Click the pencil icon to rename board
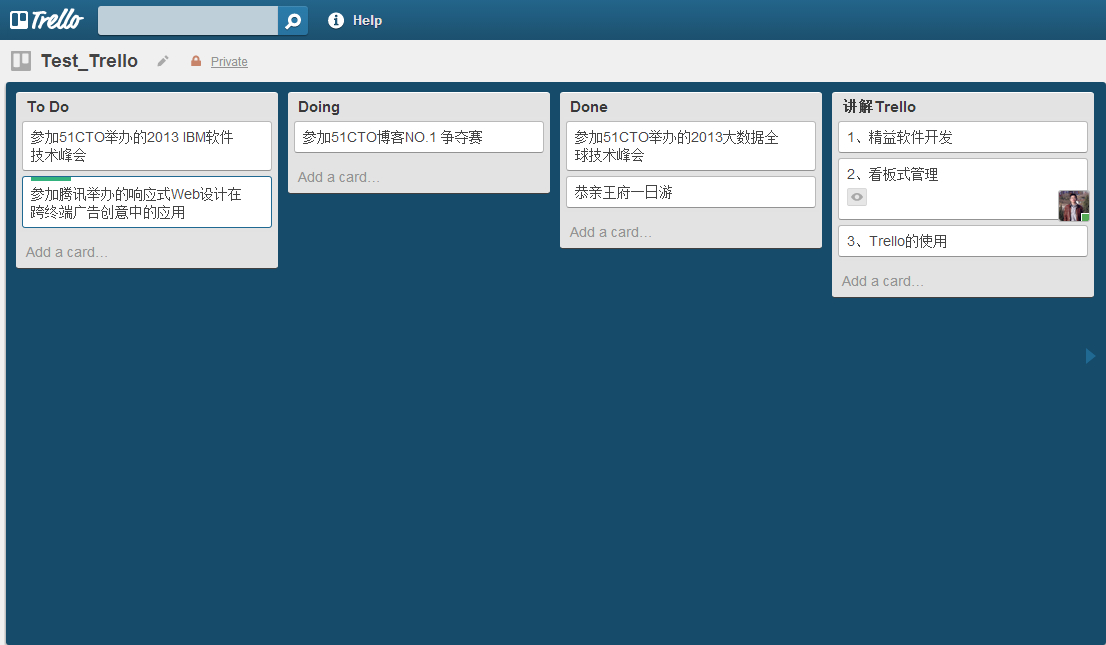Image resolution: width=1106 pixels, height=645 pixels. pos(163,61)
